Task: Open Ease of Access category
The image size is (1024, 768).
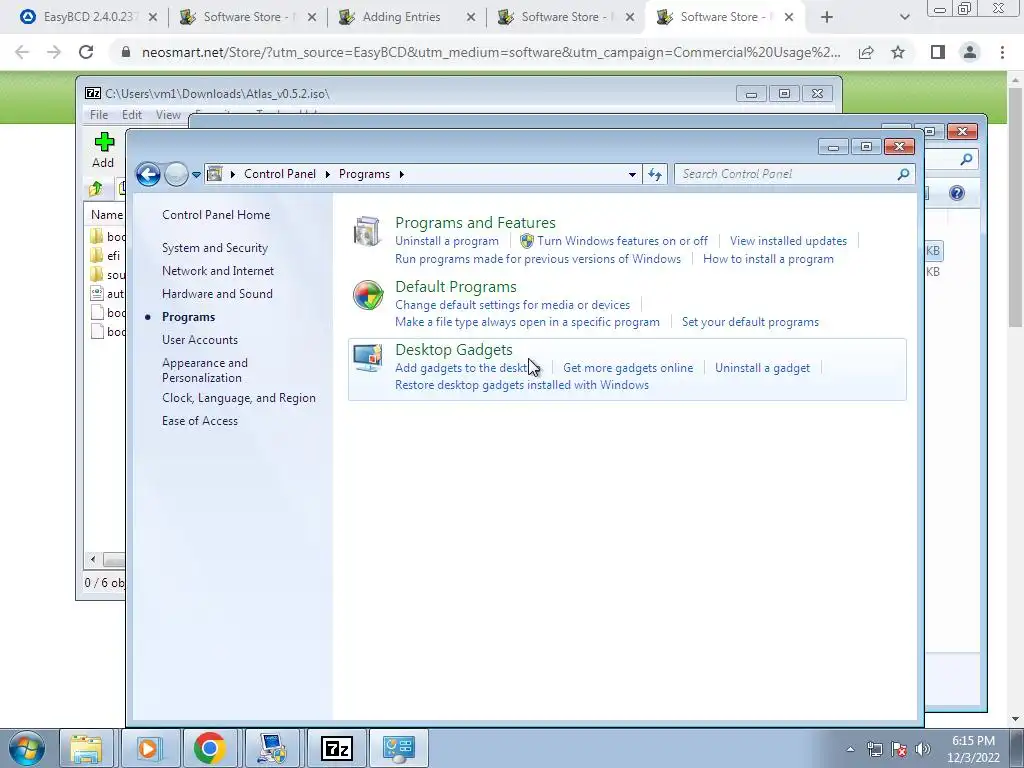Action: coord(200,421)
